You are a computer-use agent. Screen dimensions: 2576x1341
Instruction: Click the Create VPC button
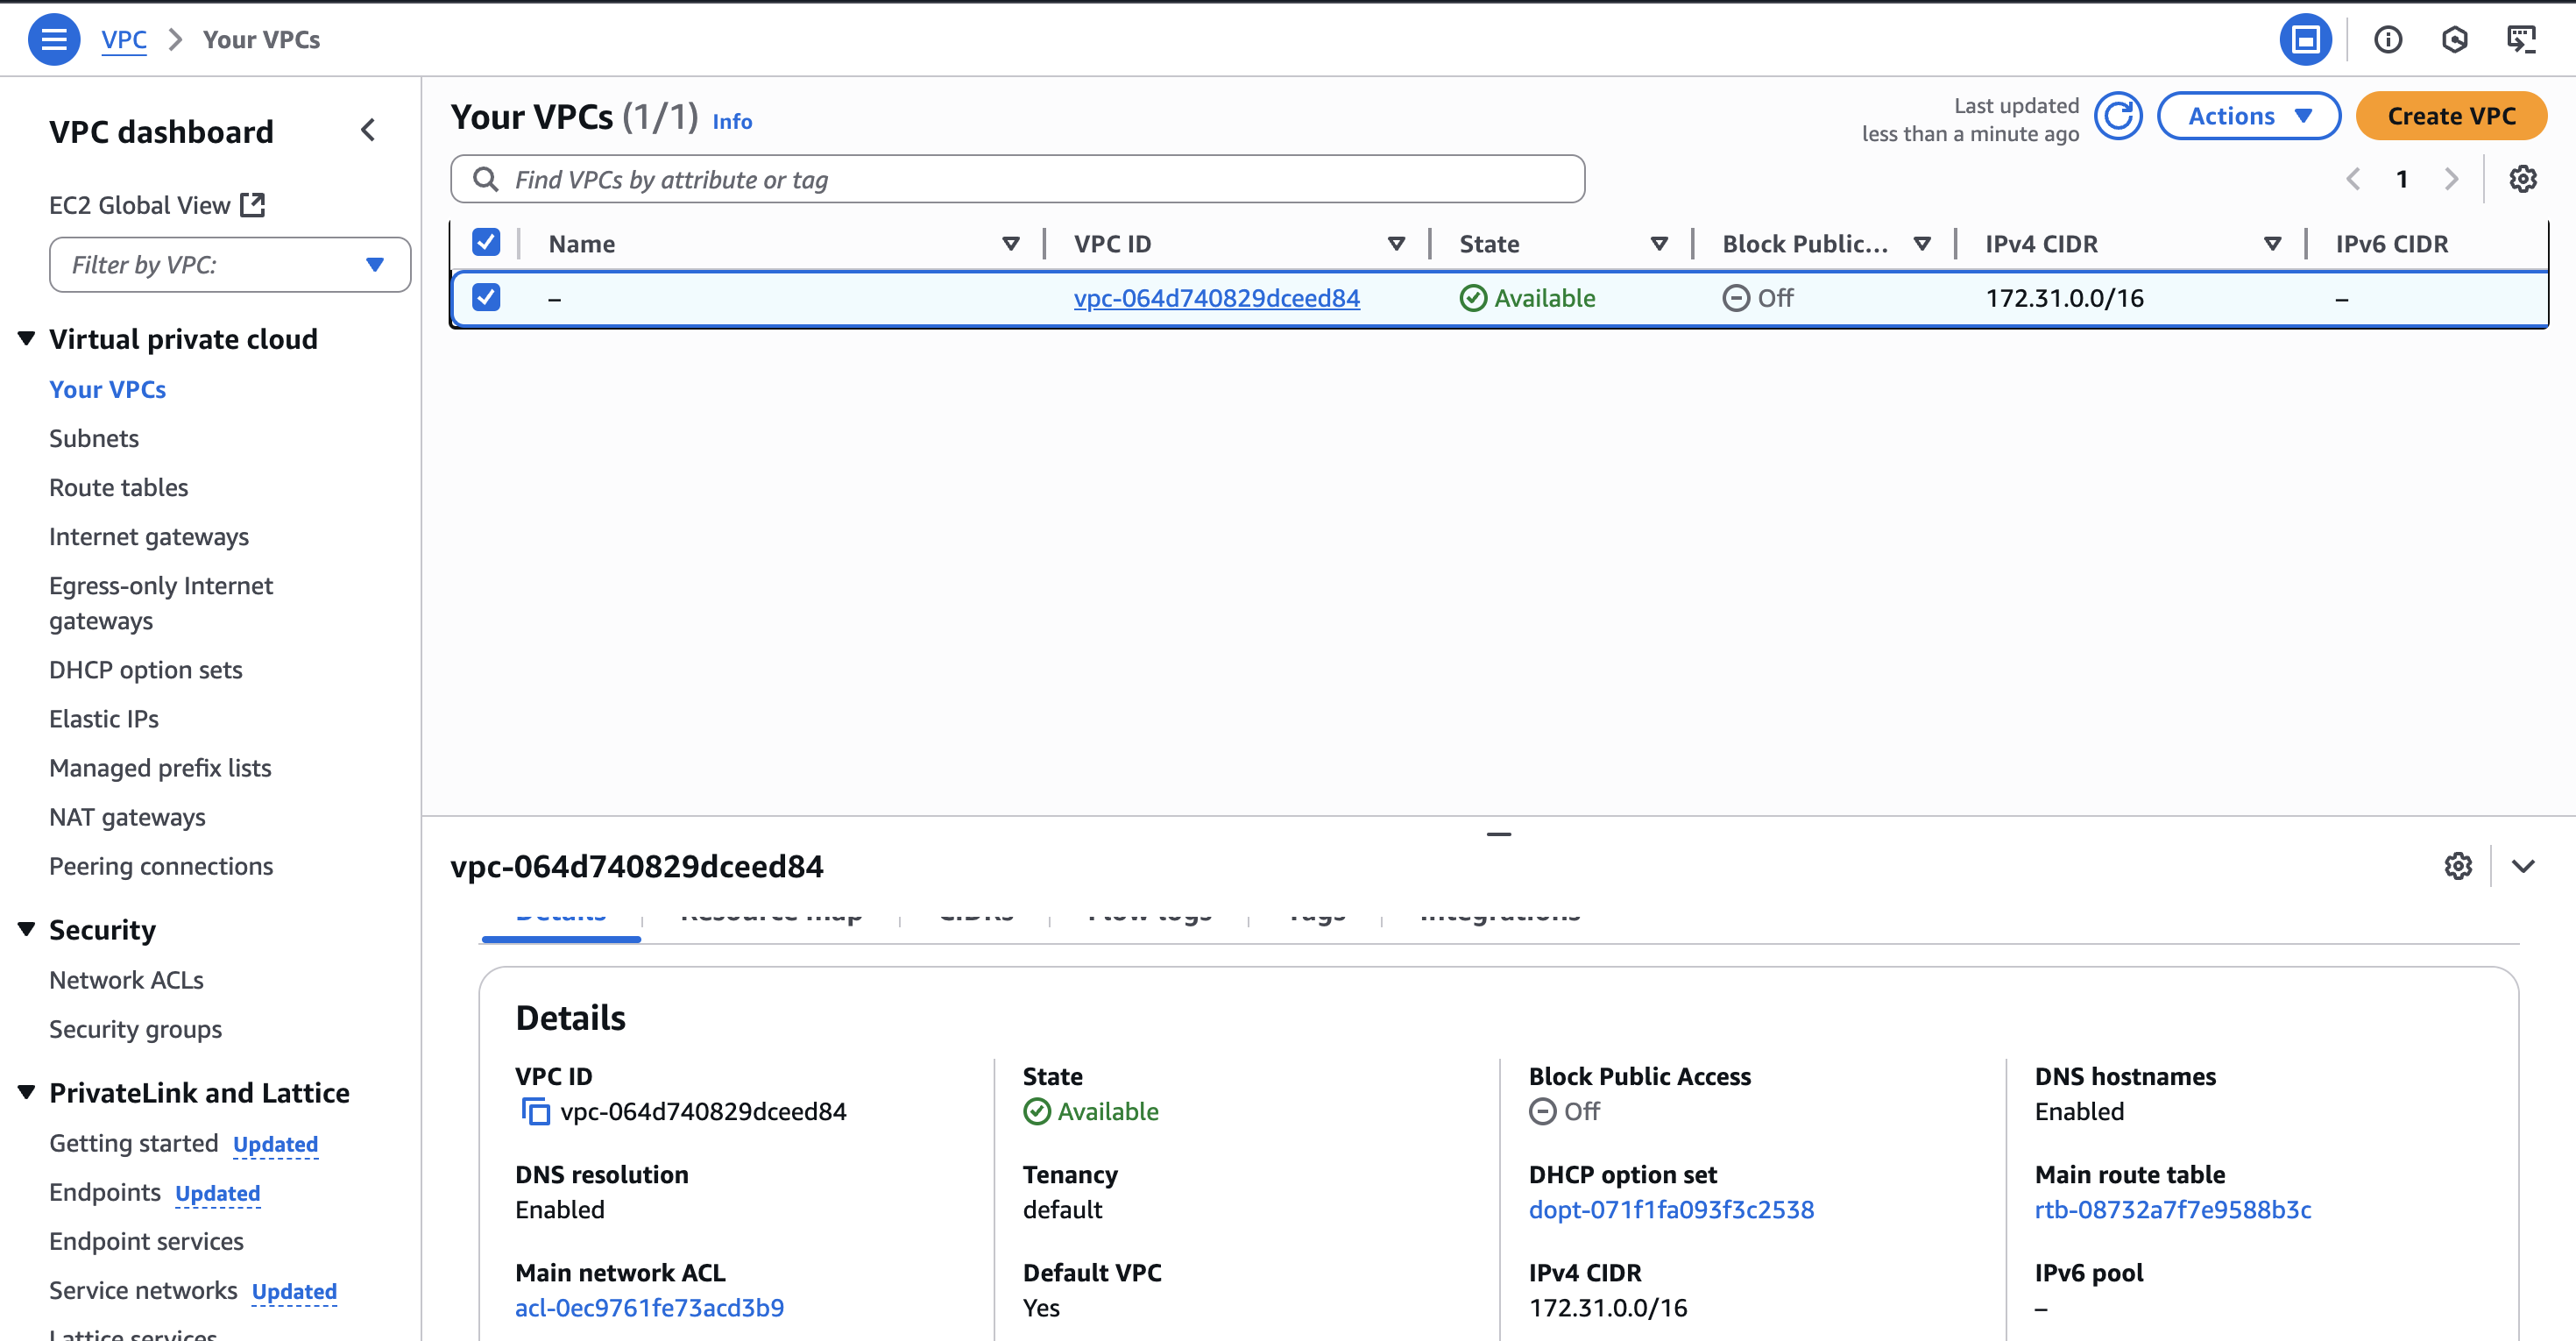pyautogui.click(x=2451, y=115)
